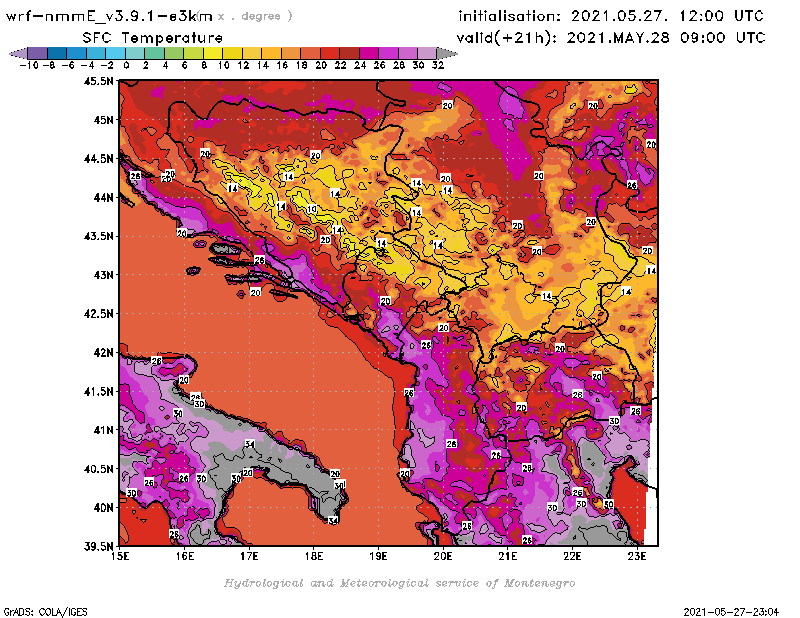Click the colorbar segment between -8 and -6
Viewport: 800px width, 618px height.
tap(57, 53)
